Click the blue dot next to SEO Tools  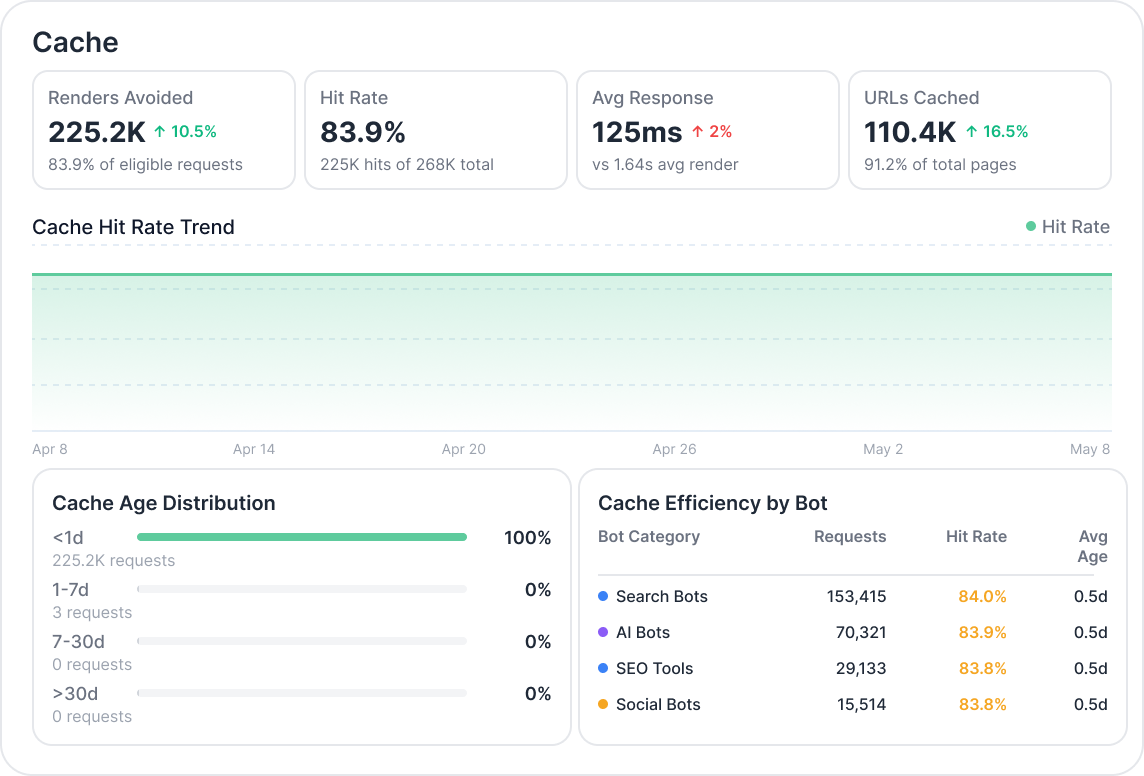(x=603, y=668)
